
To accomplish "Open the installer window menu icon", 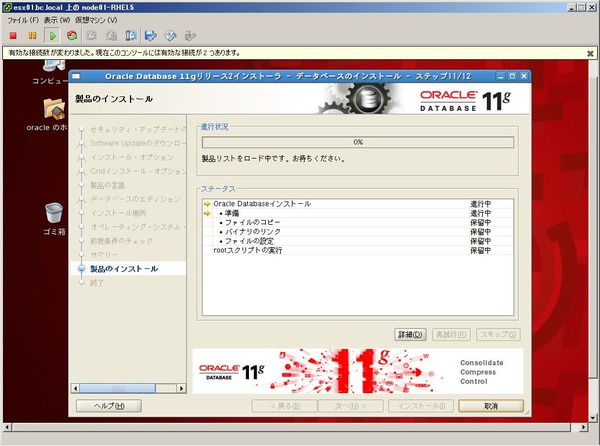I will [x=76, y=76].
